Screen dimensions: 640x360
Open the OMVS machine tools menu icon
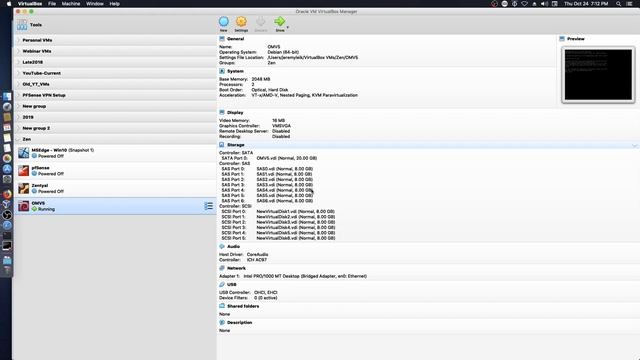(x=209, y=206)
